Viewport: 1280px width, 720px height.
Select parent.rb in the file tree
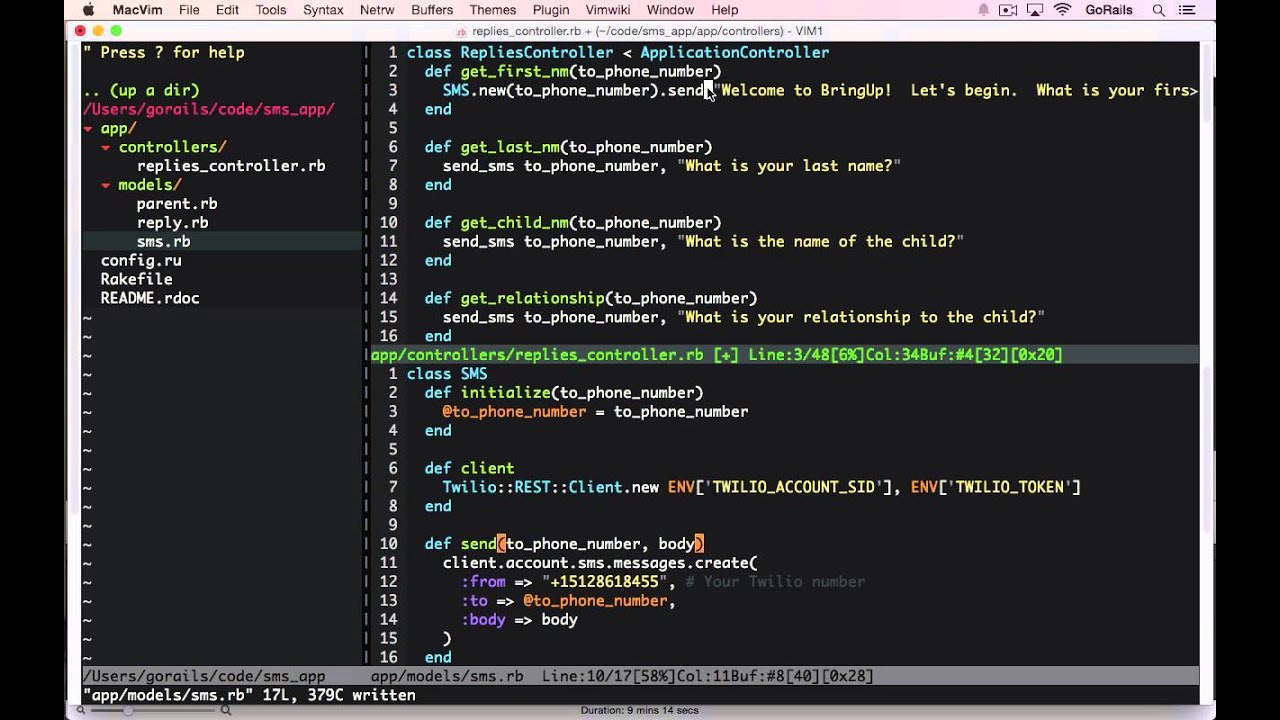177,204
